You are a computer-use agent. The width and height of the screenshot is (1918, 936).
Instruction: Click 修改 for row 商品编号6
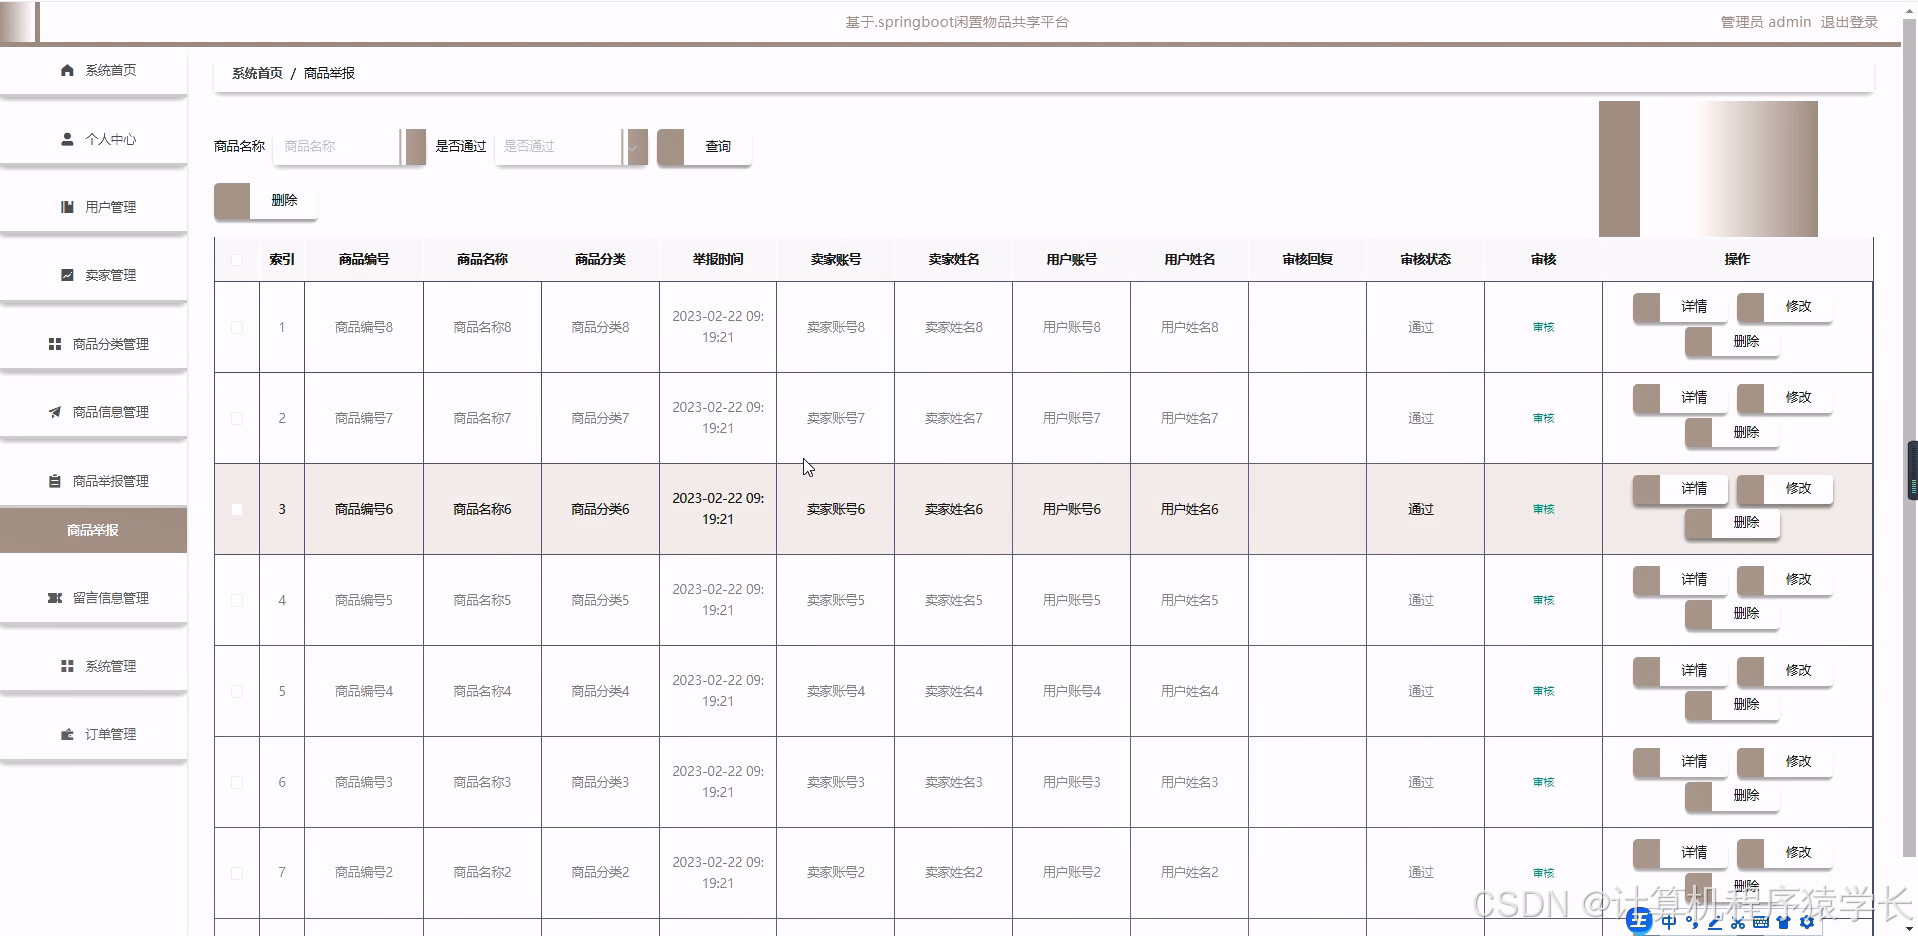pos(1785,489)
